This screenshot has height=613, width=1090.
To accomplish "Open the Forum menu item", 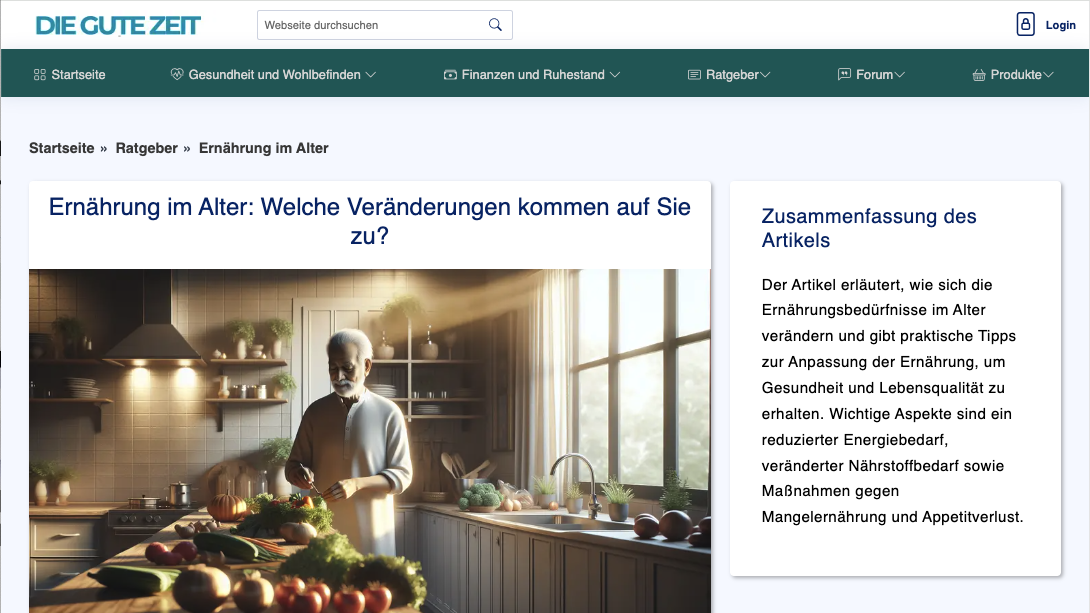I will [875, 73].
